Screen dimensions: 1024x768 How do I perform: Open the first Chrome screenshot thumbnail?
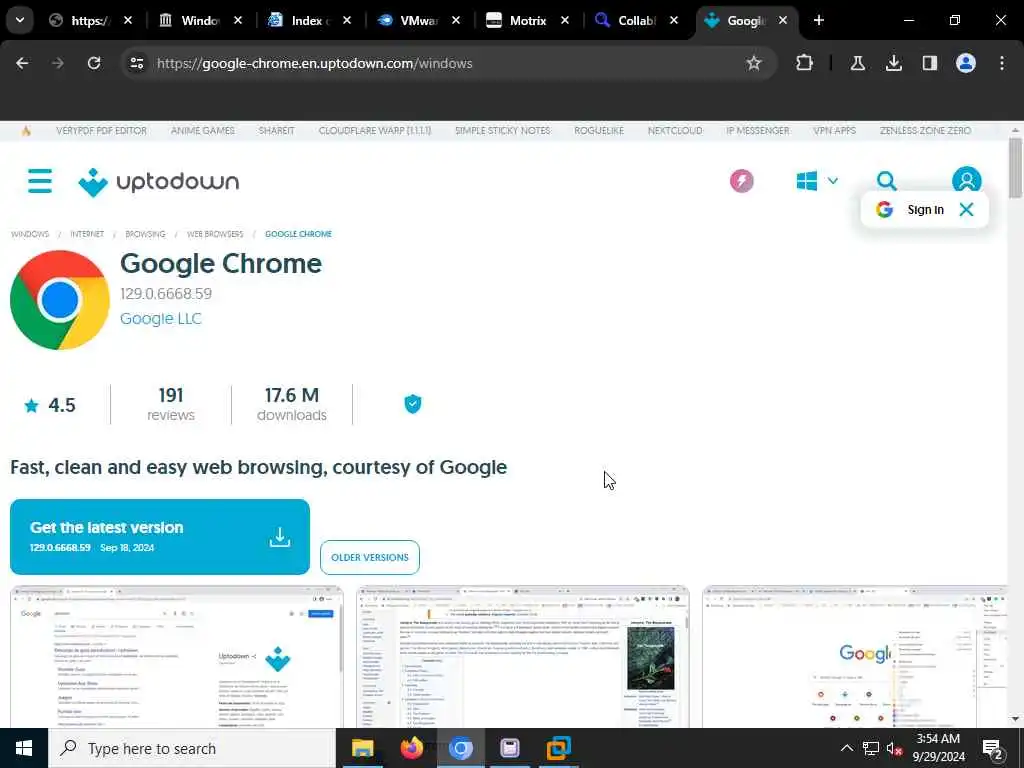pos(176,657)
